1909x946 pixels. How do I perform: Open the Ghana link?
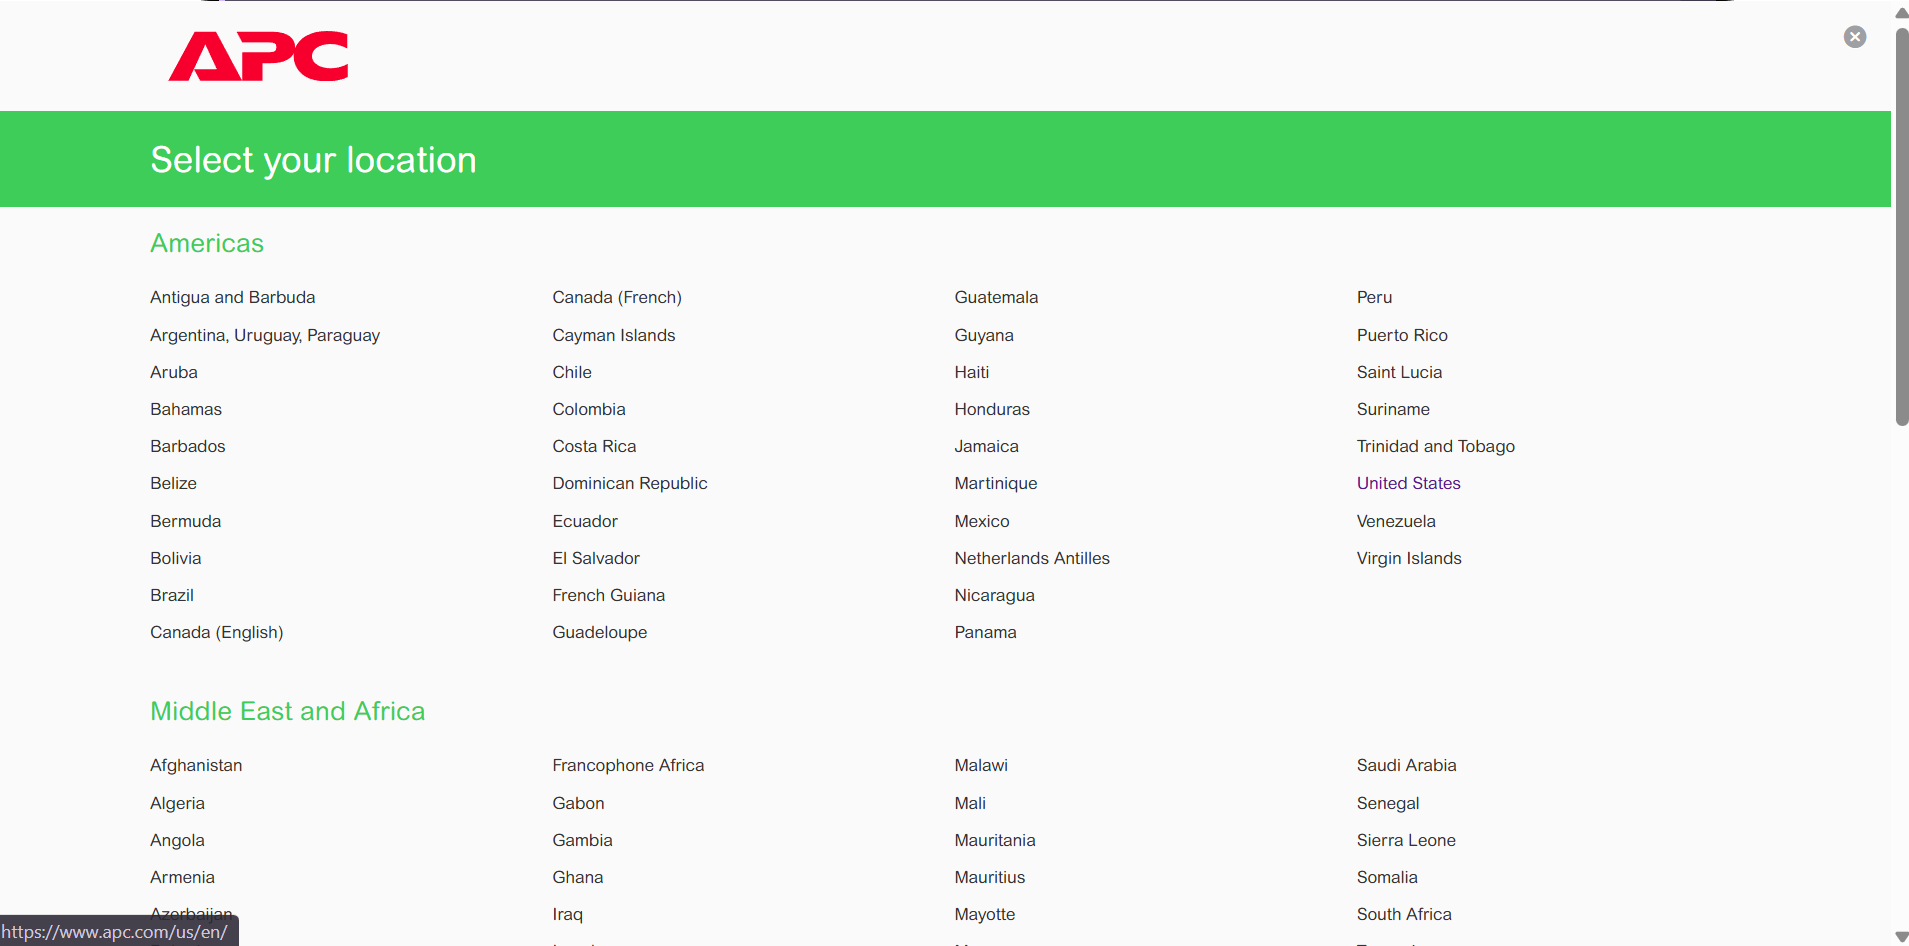point(578,877)
